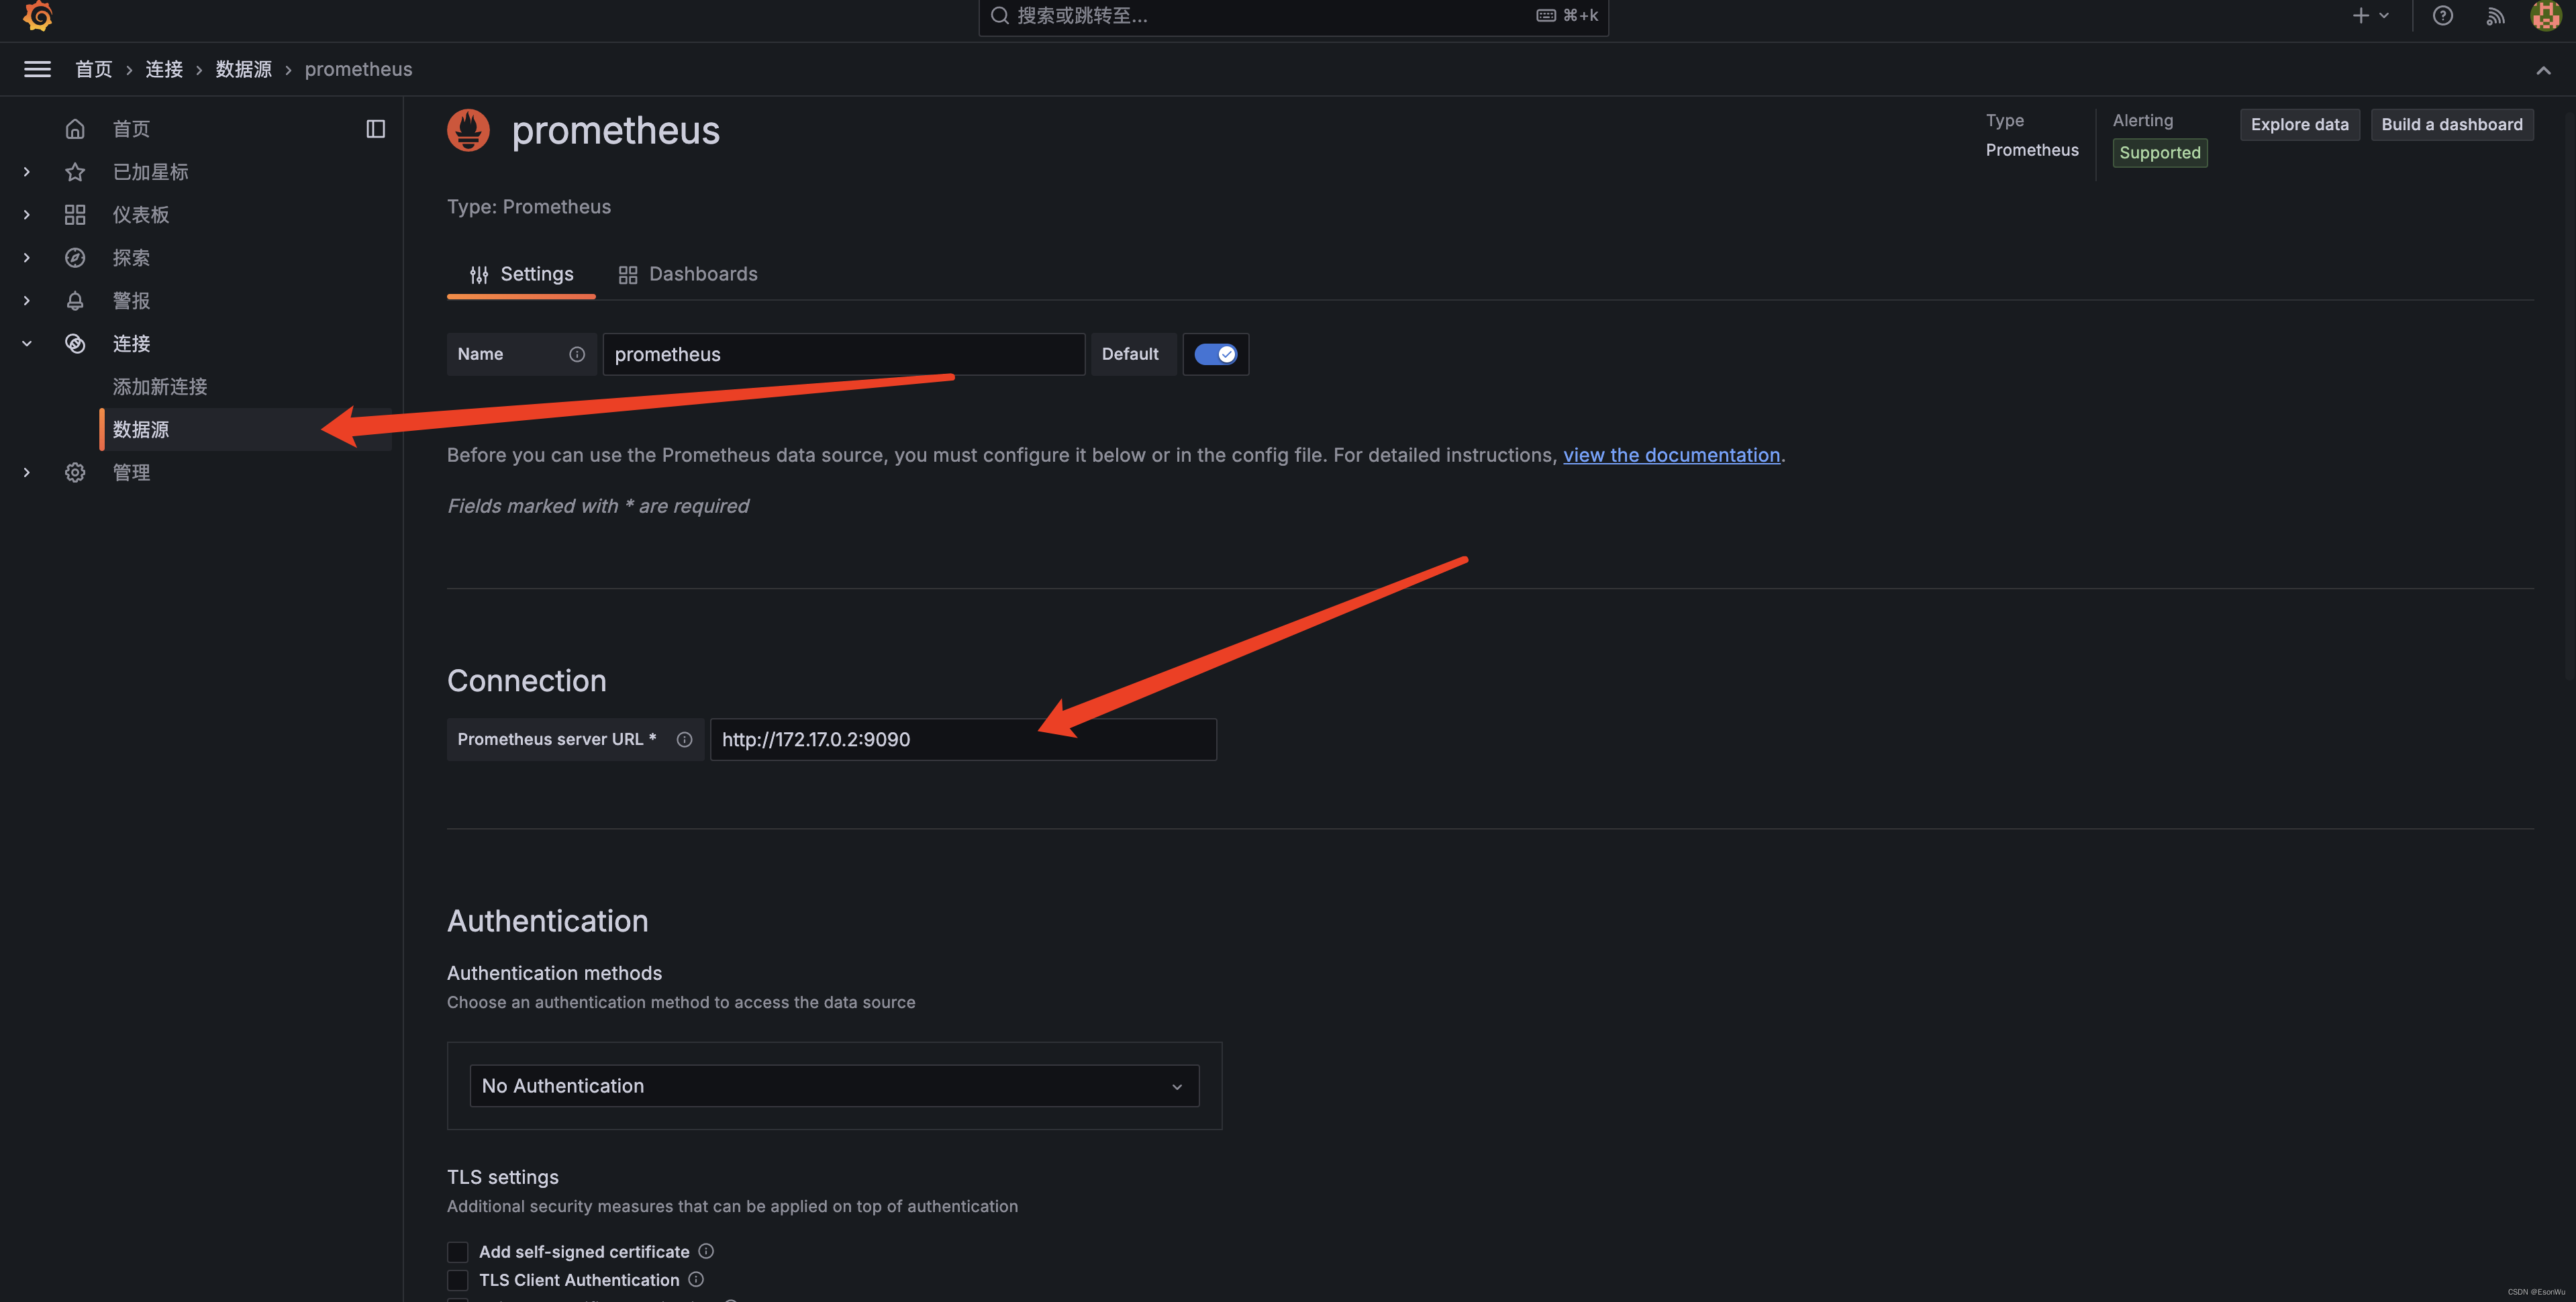Open the hamburger navigation menu

[x=37, y=69]
